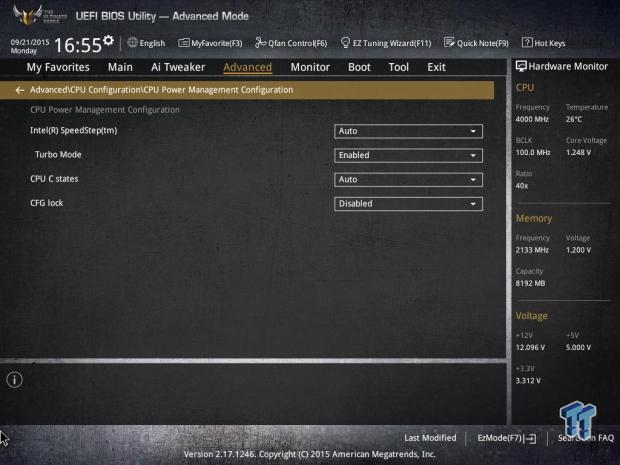Click the globe language icon
Image resolution: width=620 pixels, height=465 pixels.
point(132,43)
